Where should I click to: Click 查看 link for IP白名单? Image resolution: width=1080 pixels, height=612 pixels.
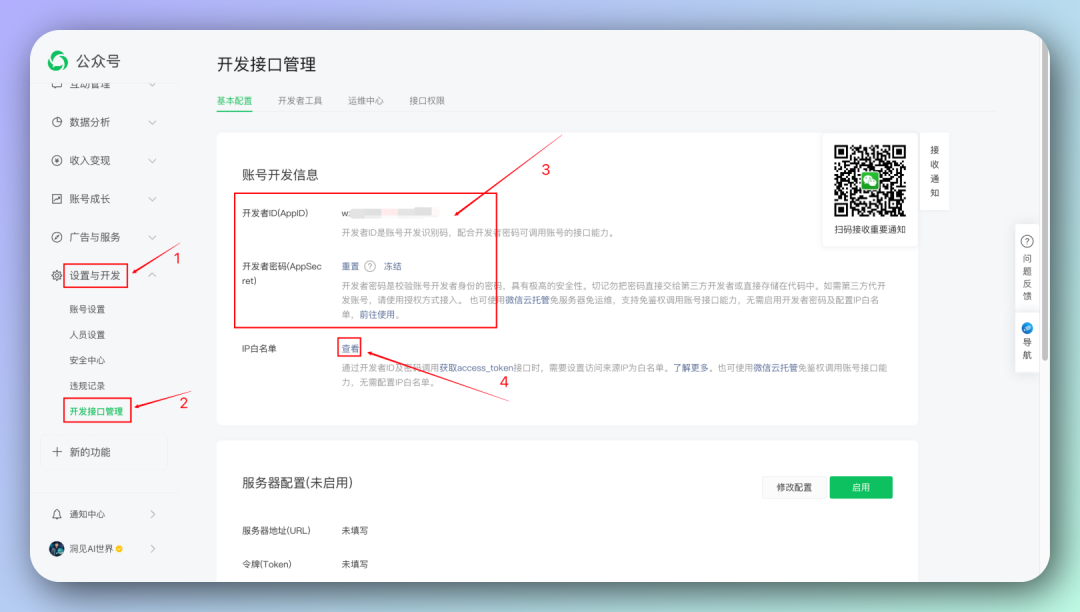(x=350, y=349)
